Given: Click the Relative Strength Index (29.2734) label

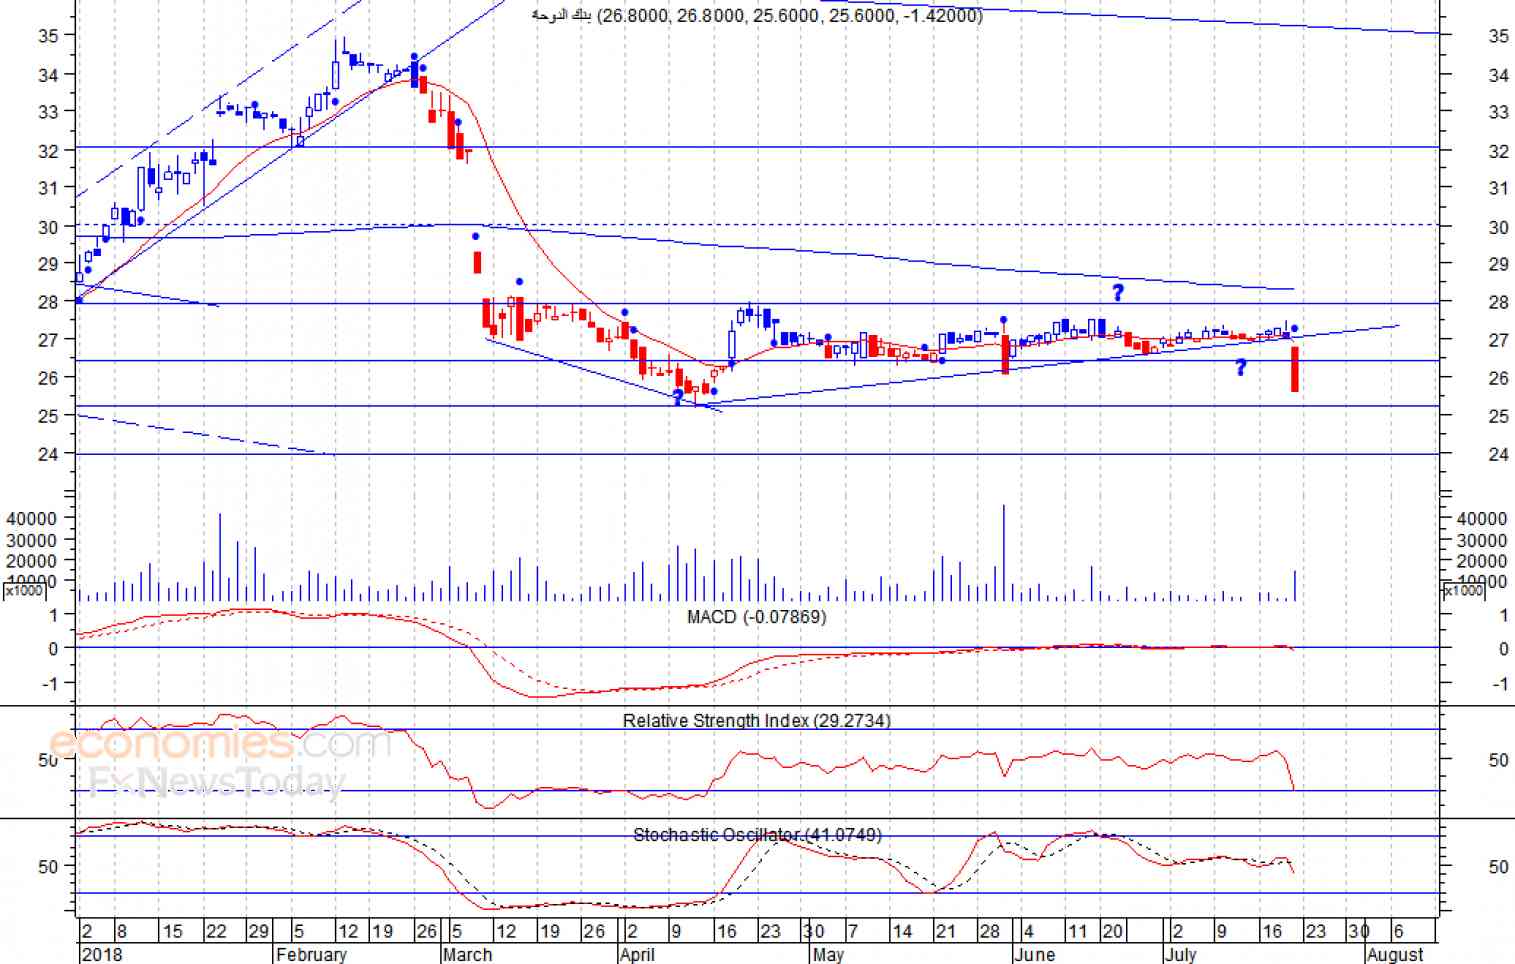Looking at the screenshot, I should (756, 720).
